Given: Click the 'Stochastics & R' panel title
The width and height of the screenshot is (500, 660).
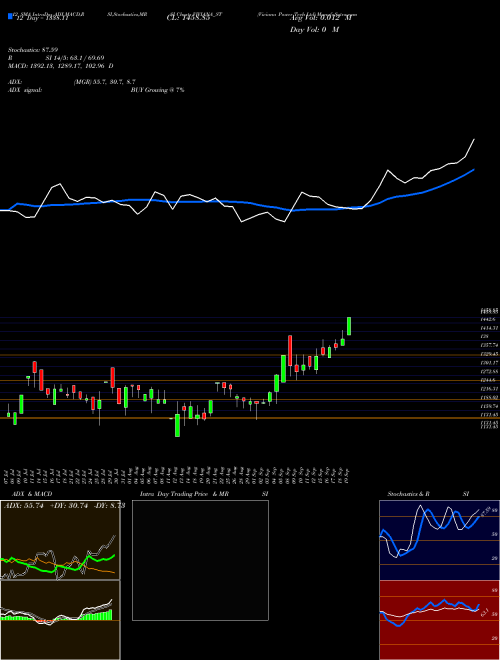Looking at the screenshot, I should coord(408,494).
